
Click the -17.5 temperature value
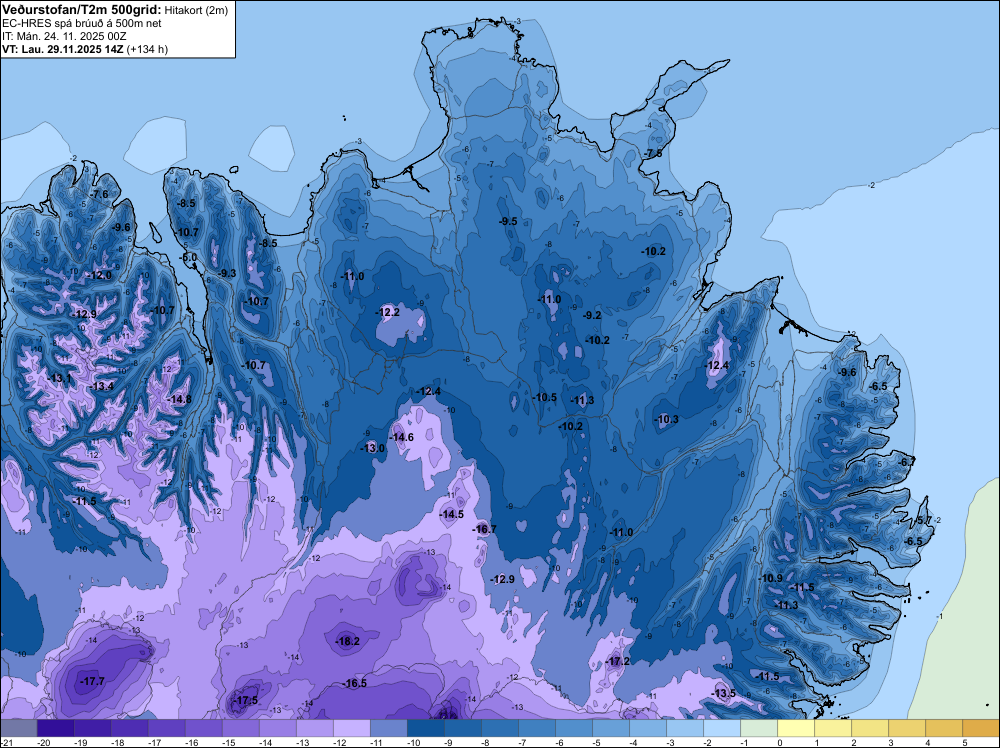coord(246,700)
